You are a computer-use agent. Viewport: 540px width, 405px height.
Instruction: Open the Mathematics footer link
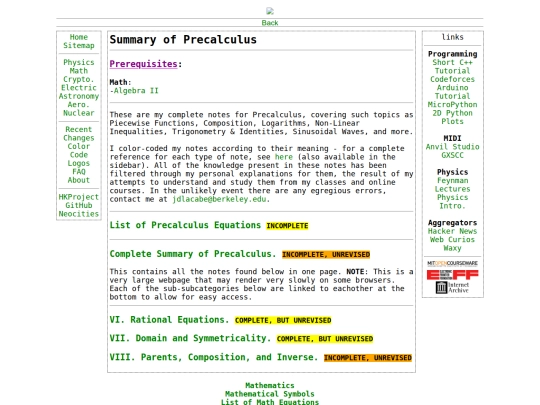(270, 385)
